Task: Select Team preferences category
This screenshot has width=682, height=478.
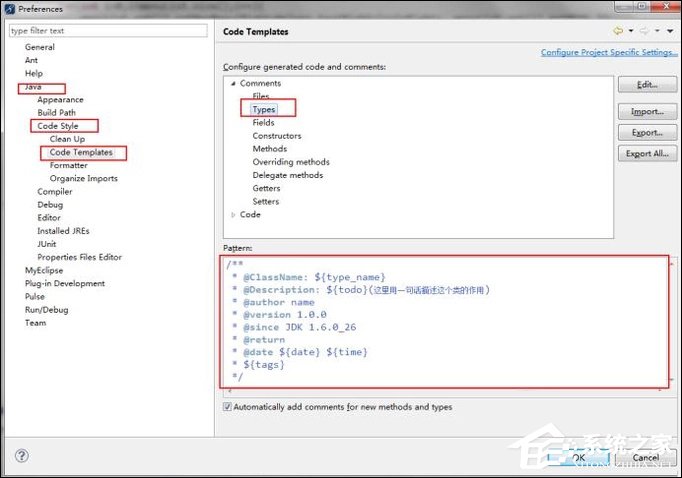Action: coord(35,323)
